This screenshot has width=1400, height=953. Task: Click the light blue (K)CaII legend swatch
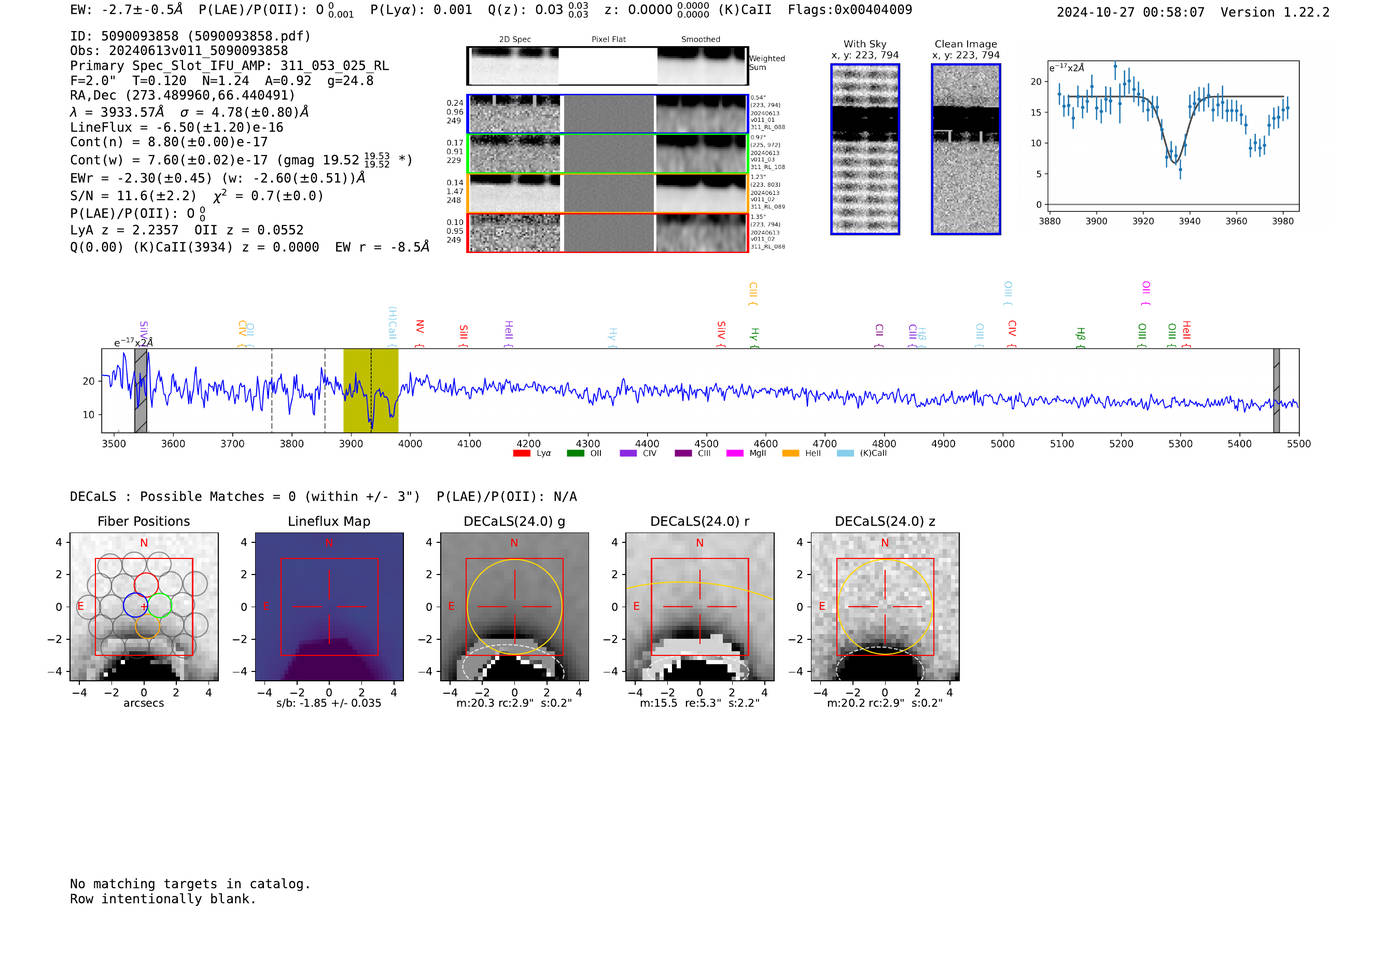[x=846, y=454]
